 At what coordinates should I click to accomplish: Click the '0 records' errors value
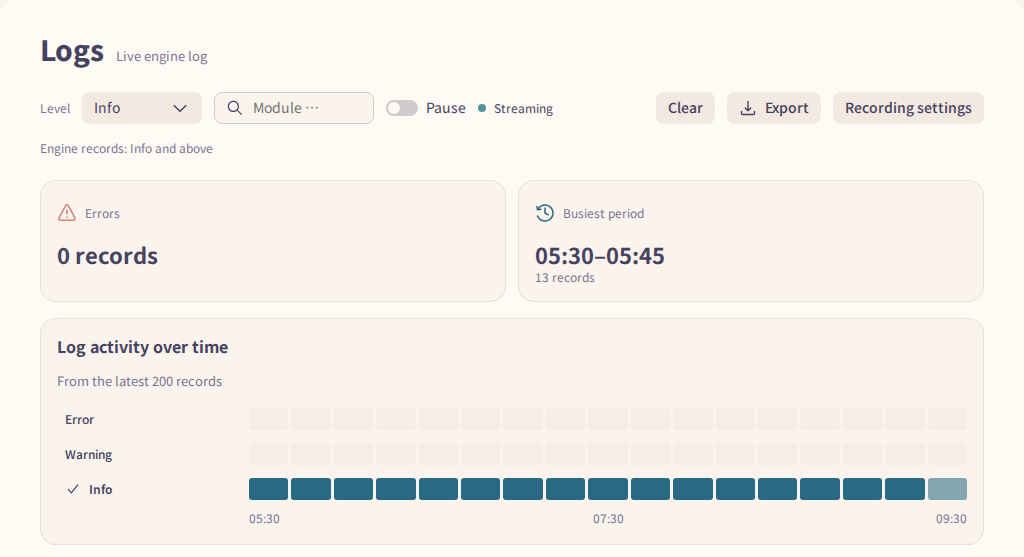coord(108,256)
